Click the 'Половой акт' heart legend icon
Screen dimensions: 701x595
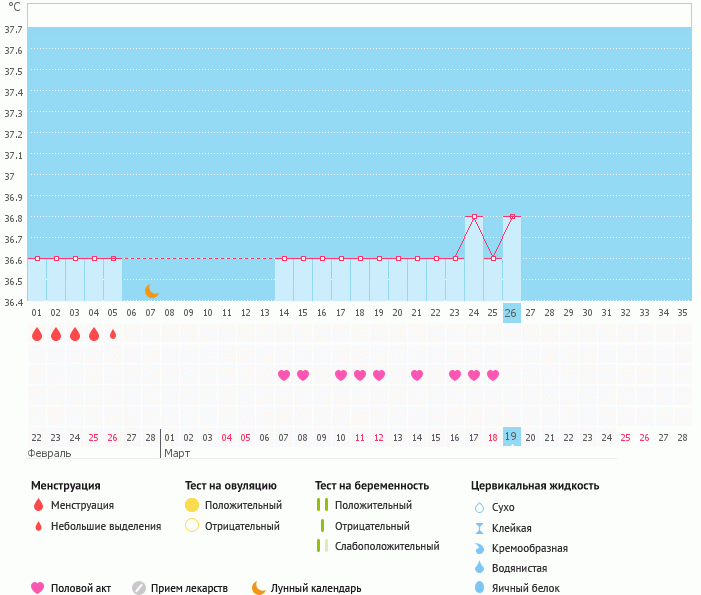click(38, 588)
